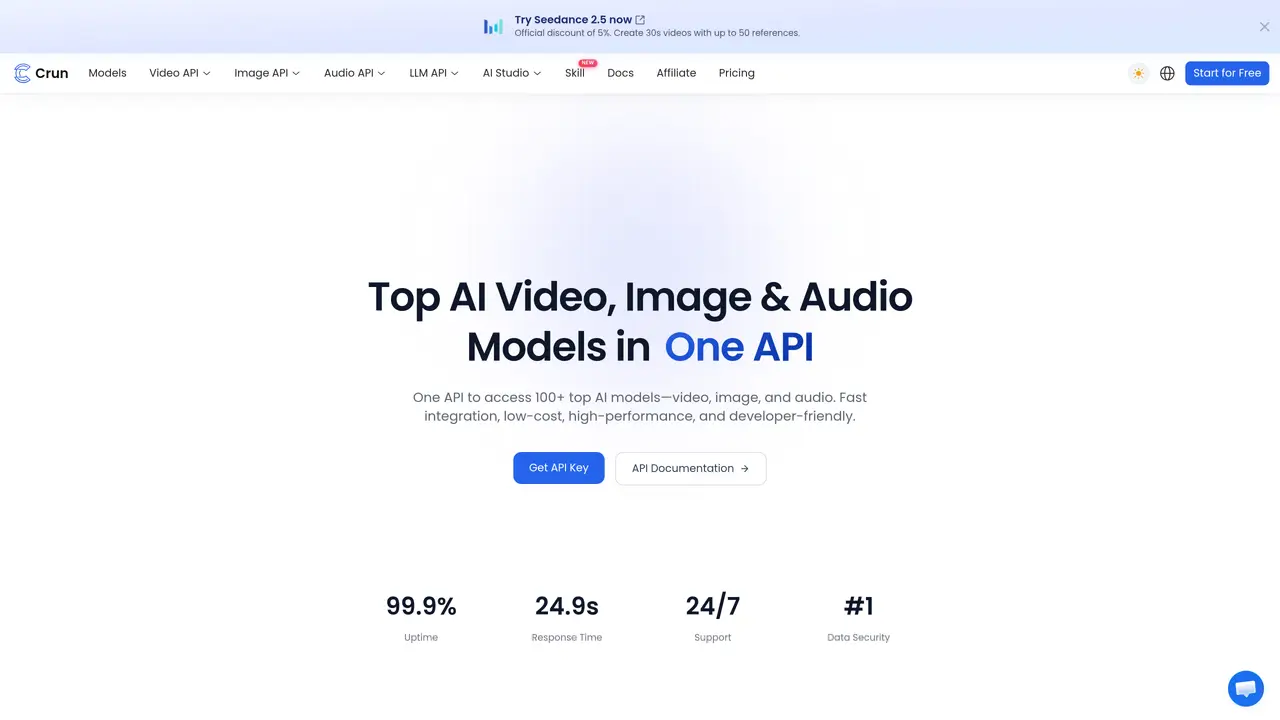Click the Start for Free button

tap(1227, 73)
